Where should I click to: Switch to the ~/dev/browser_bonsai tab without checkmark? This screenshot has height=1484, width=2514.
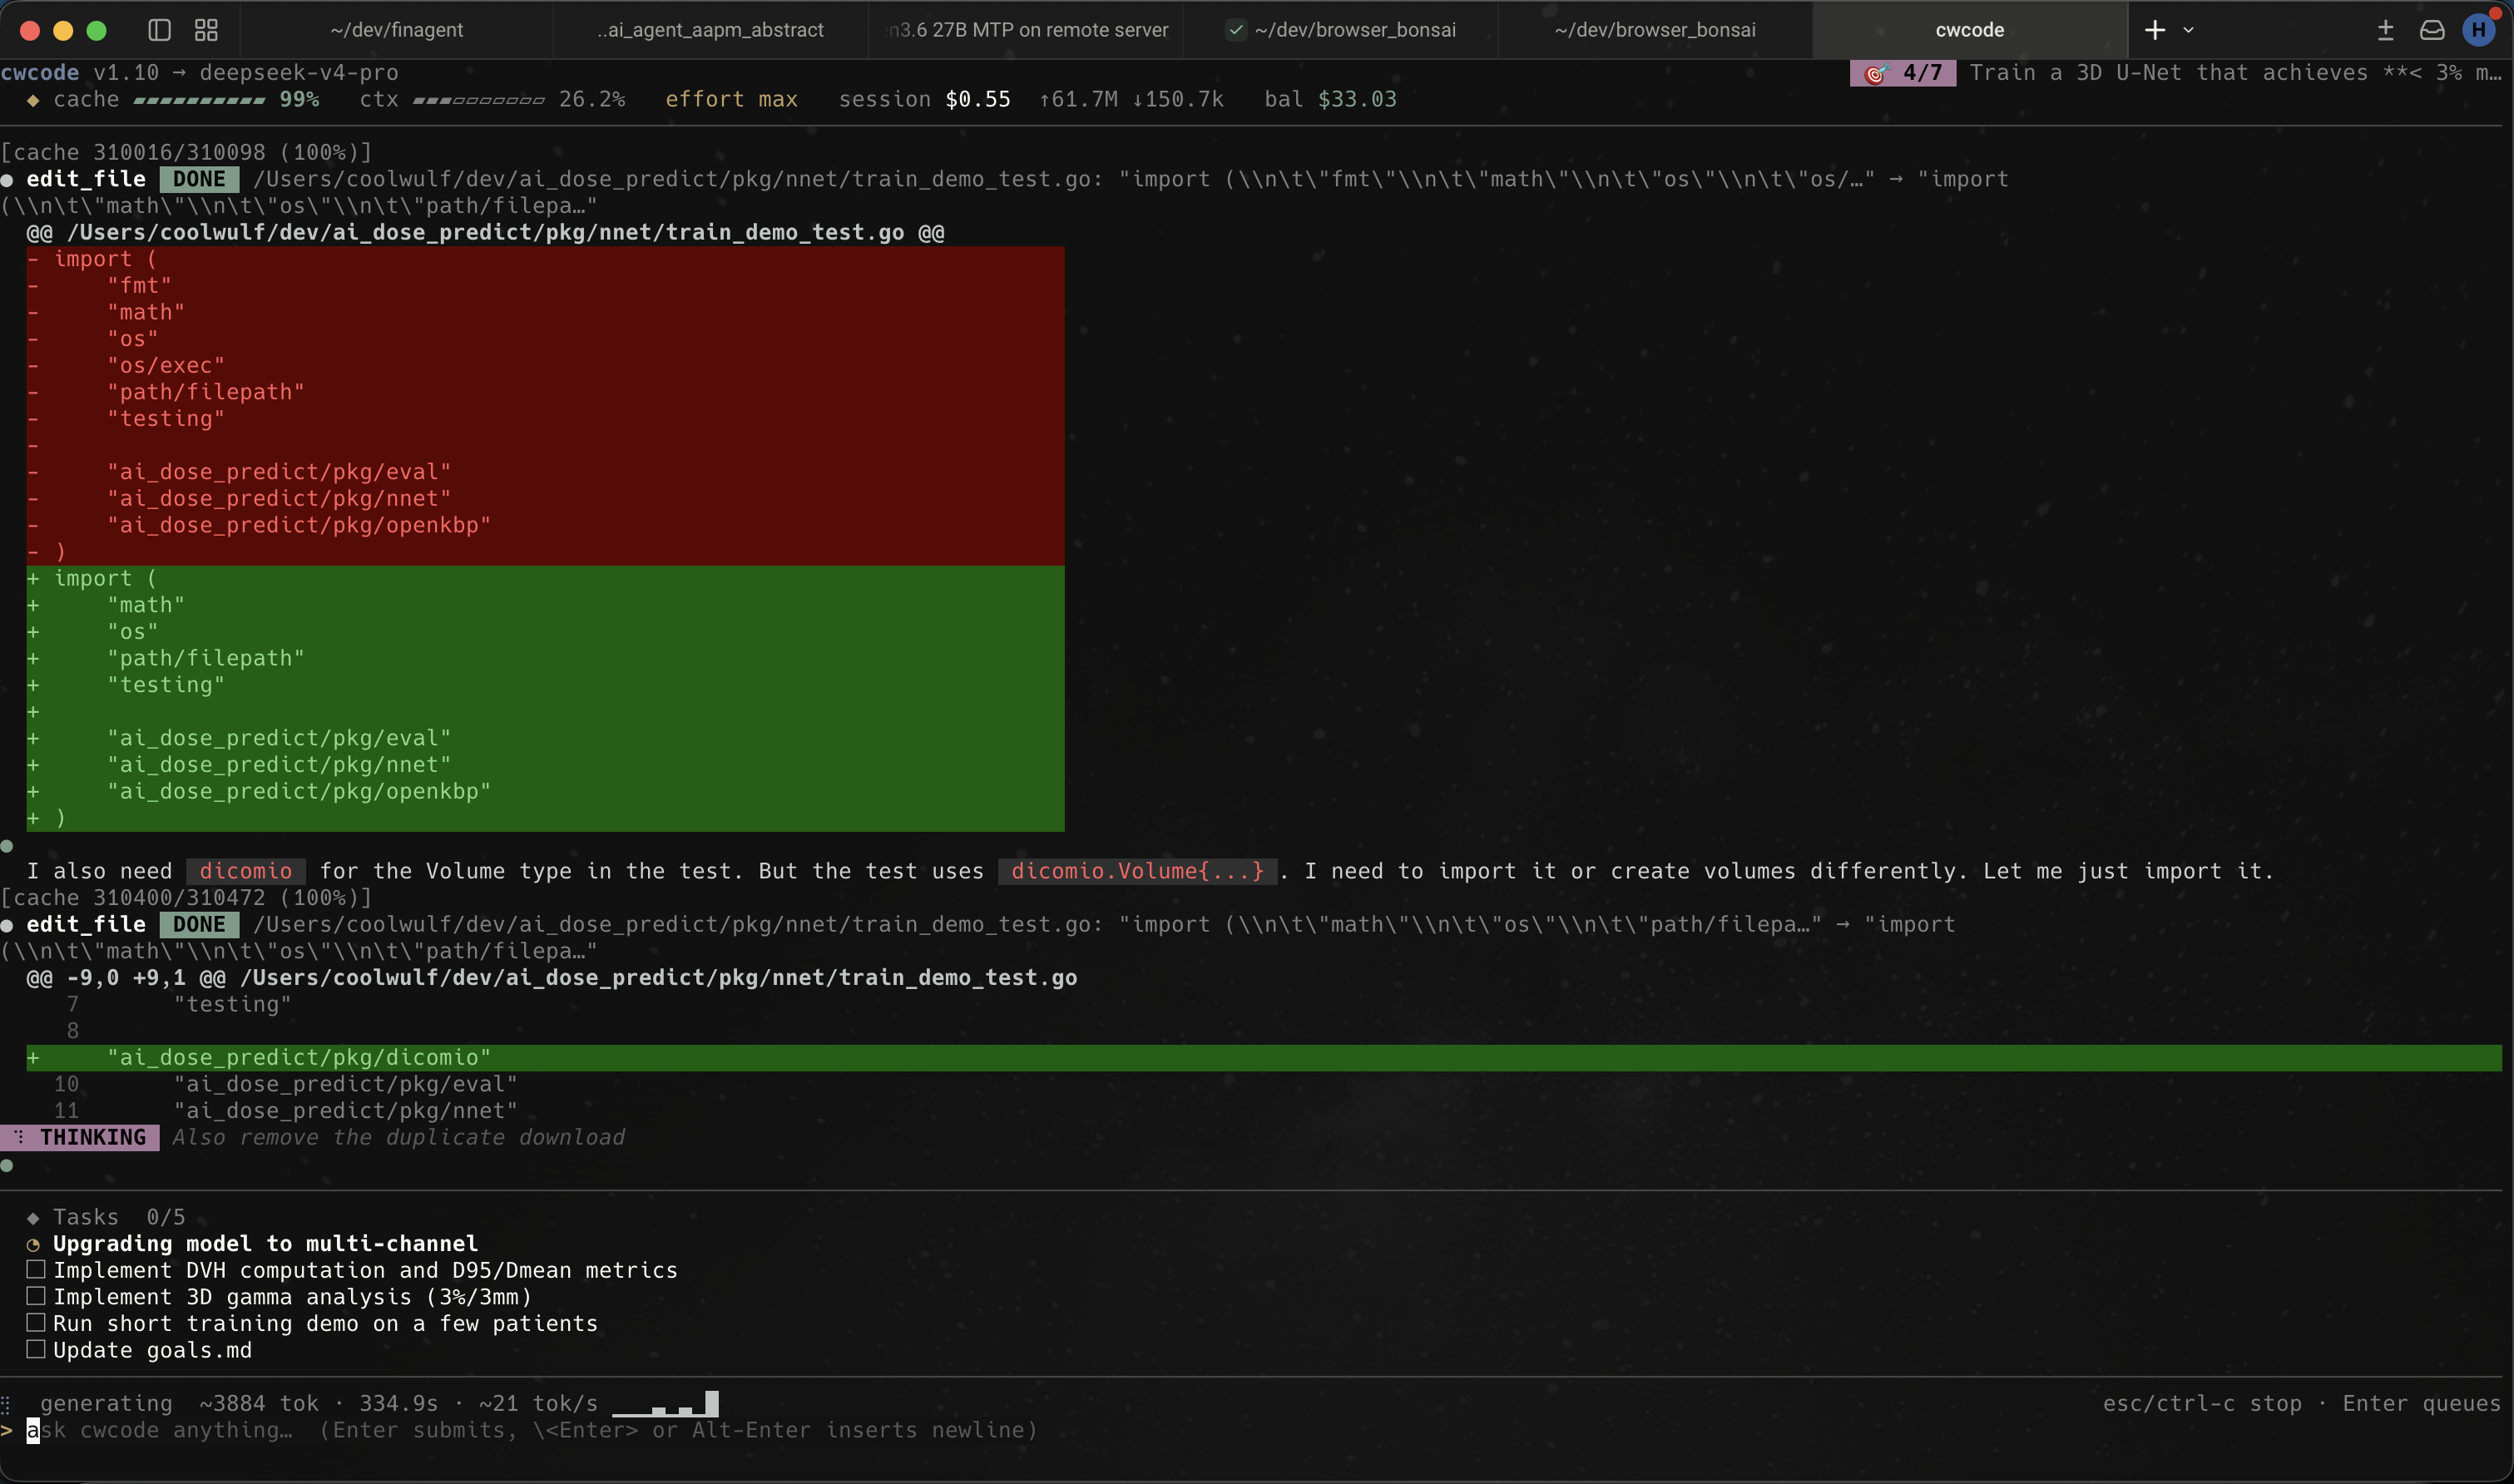[x=1655, y=30]
